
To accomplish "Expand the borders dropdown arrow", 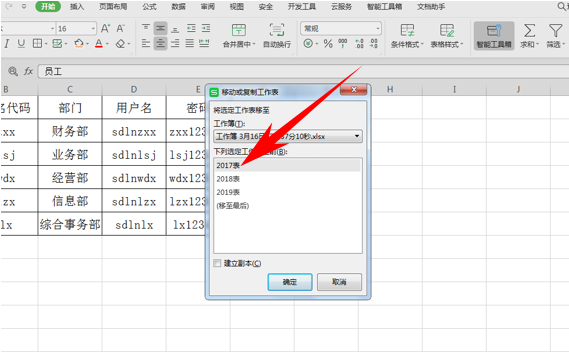I will tap(46, 44).
